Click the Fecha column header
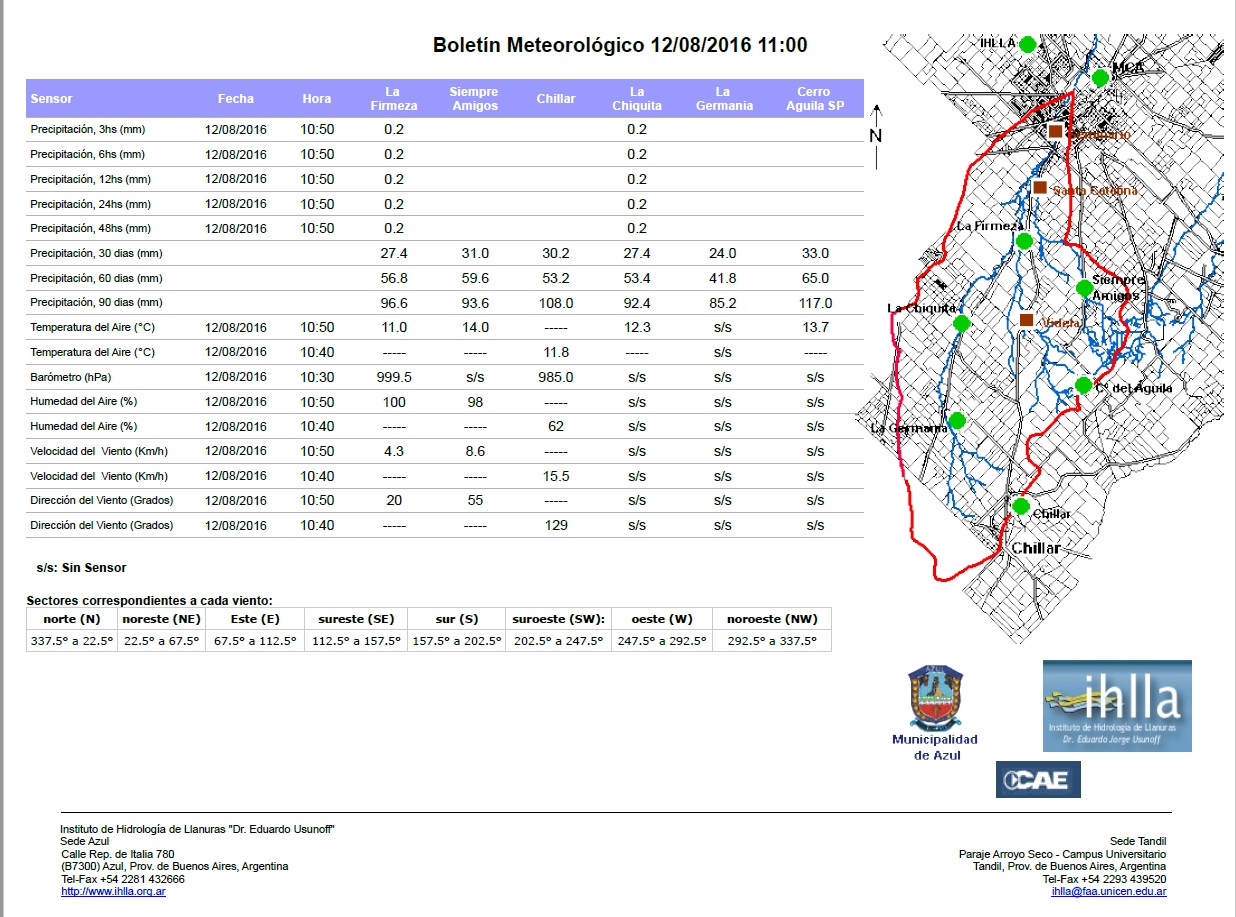1236x917 pixels. click(236, 99)
